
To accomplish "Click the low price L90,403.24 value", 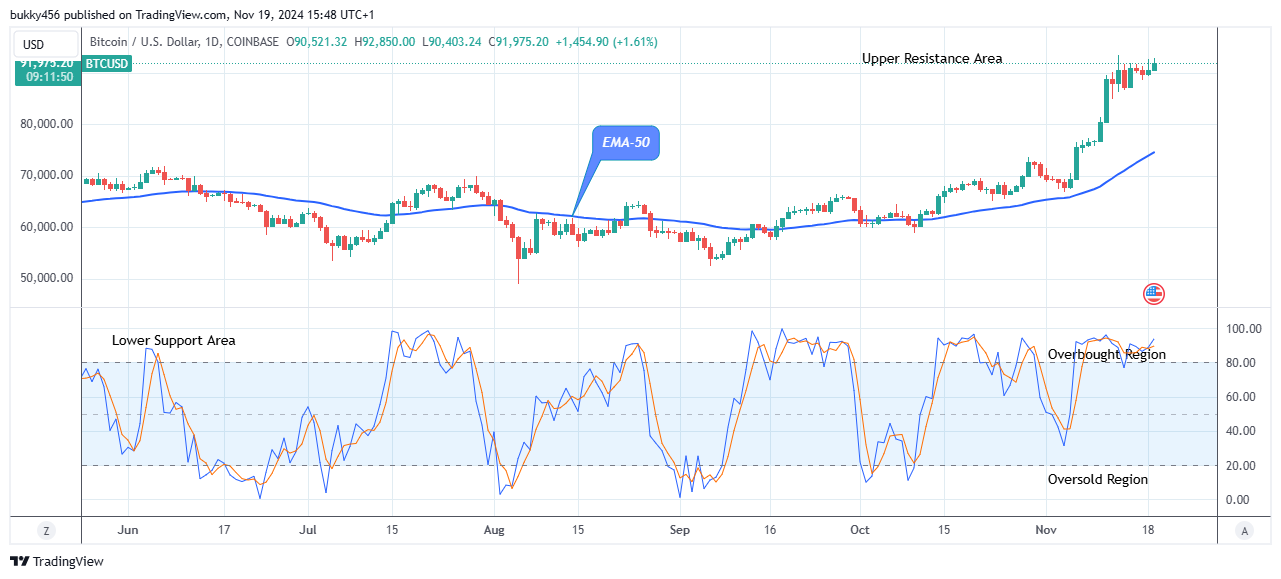I will coord(452,42).
